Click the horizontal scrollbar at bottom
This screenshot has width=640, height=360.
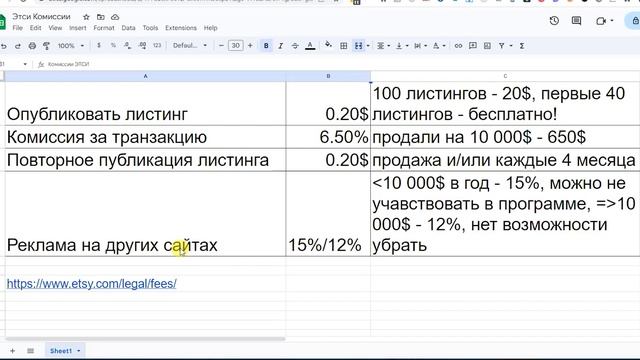[x=145, y=339]
